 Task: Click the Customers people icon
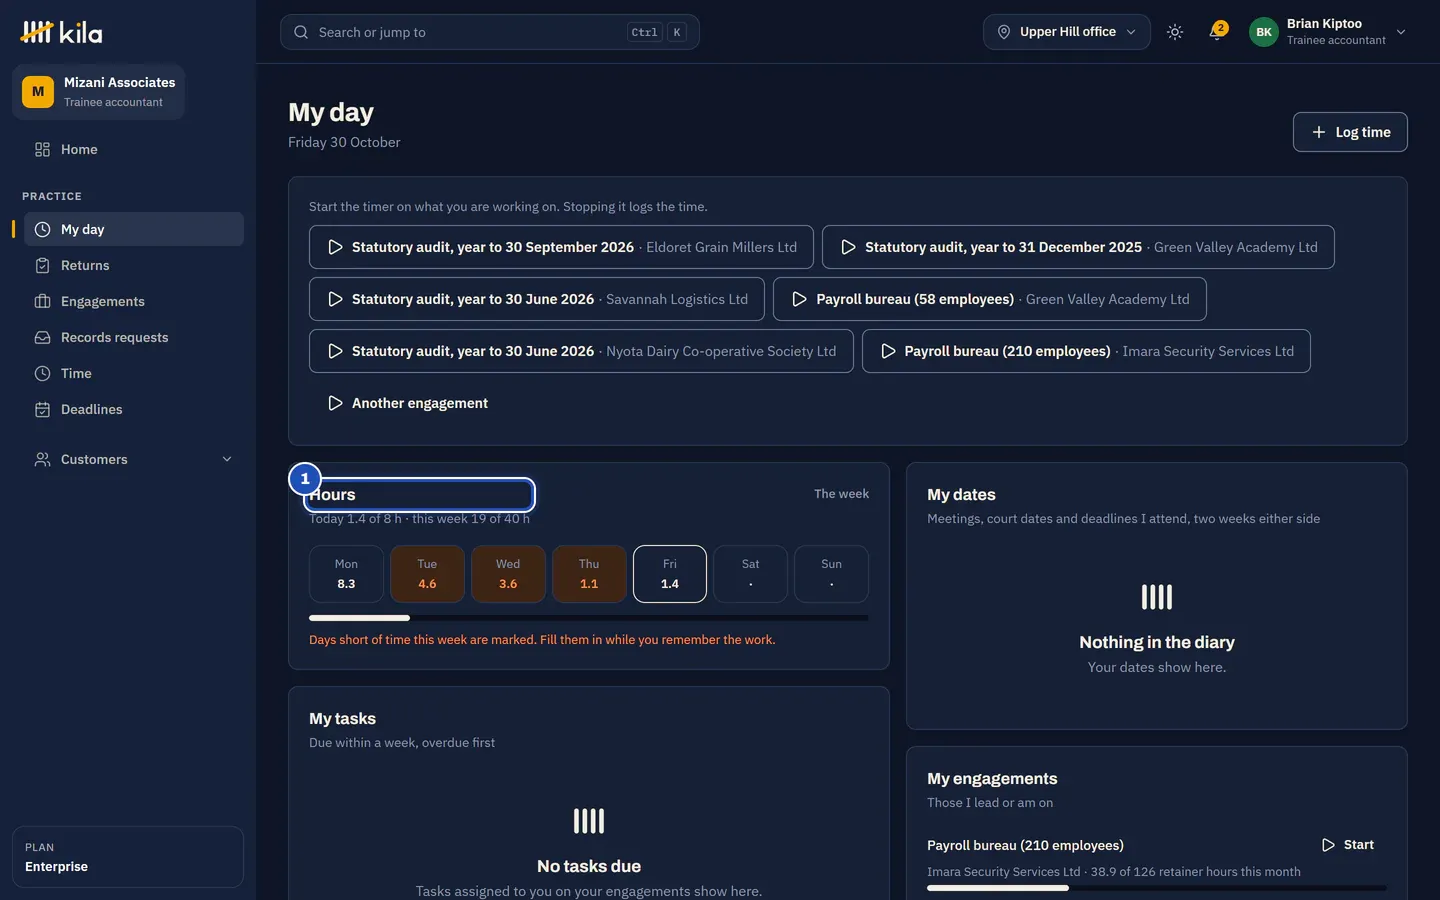click(42, 459)
